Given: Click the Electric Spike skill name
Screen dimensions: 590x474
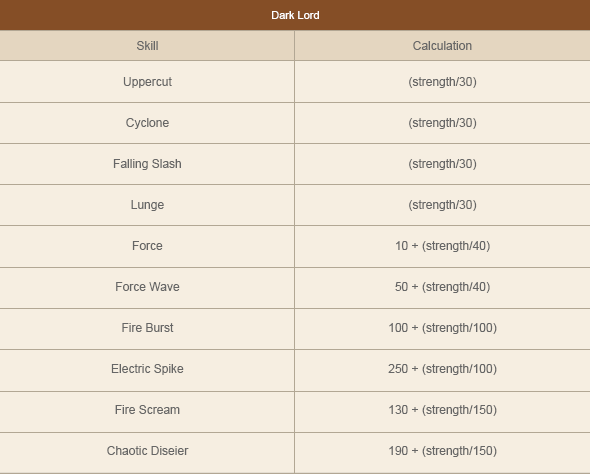Looking at the screenshot, I should point(147,369).
